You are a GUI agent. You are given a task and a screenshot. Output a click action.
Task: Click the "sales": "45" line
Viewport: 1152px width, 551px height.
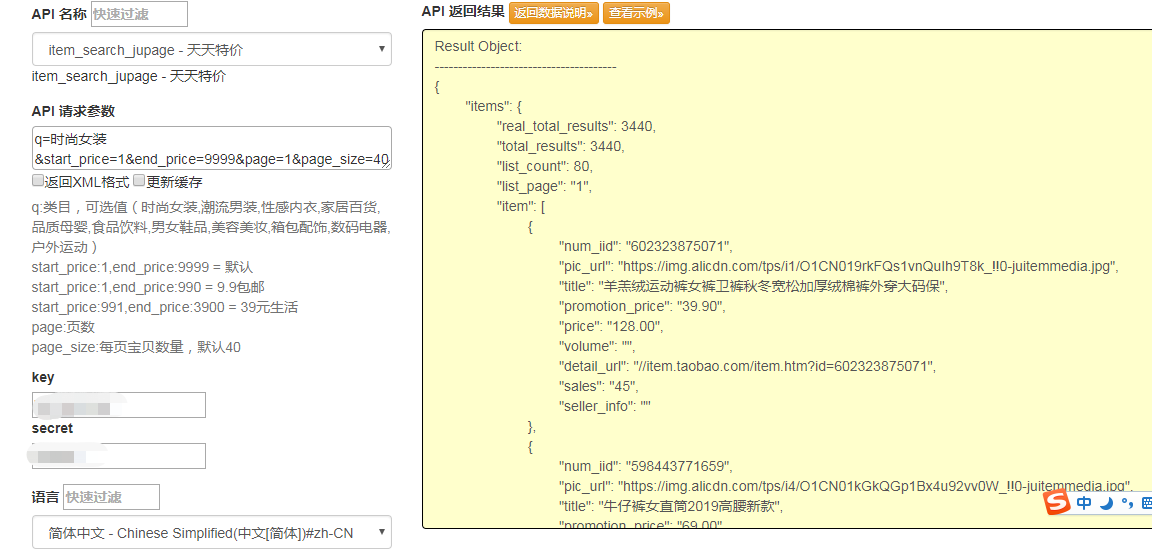tap(599, 386)
